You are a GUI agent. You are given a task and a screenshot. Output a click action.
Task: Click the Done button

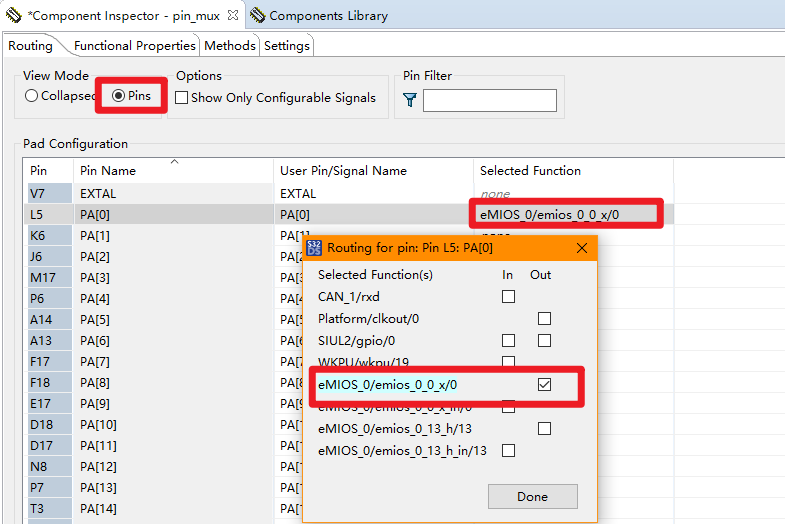click(x=533, y=496)
